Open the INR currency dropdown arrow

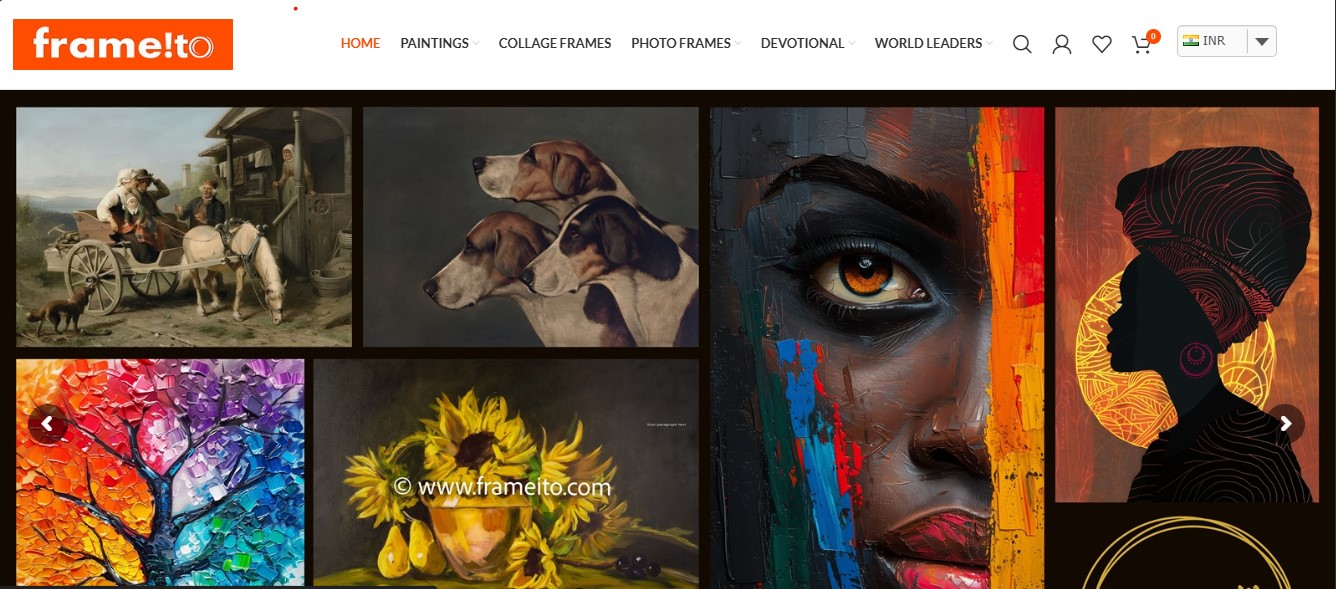[1262, 42]
